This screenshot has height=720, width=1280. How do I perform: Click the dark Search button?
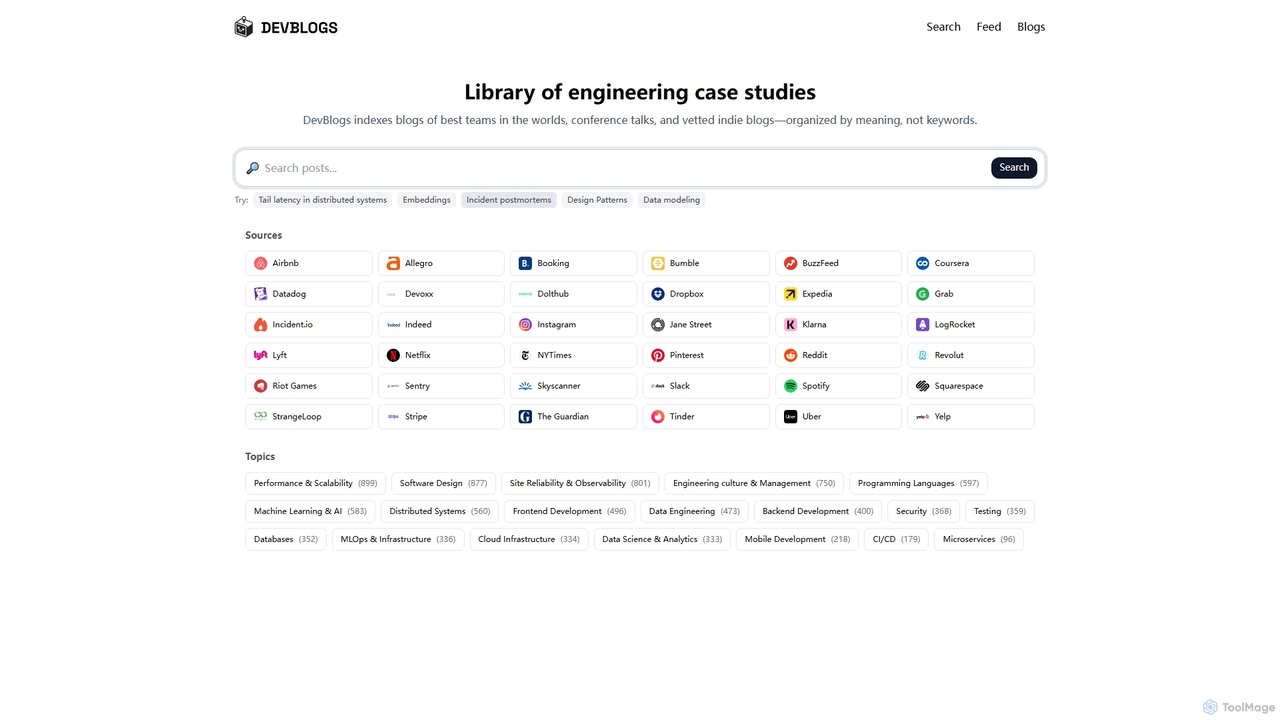coord(1014,168)
